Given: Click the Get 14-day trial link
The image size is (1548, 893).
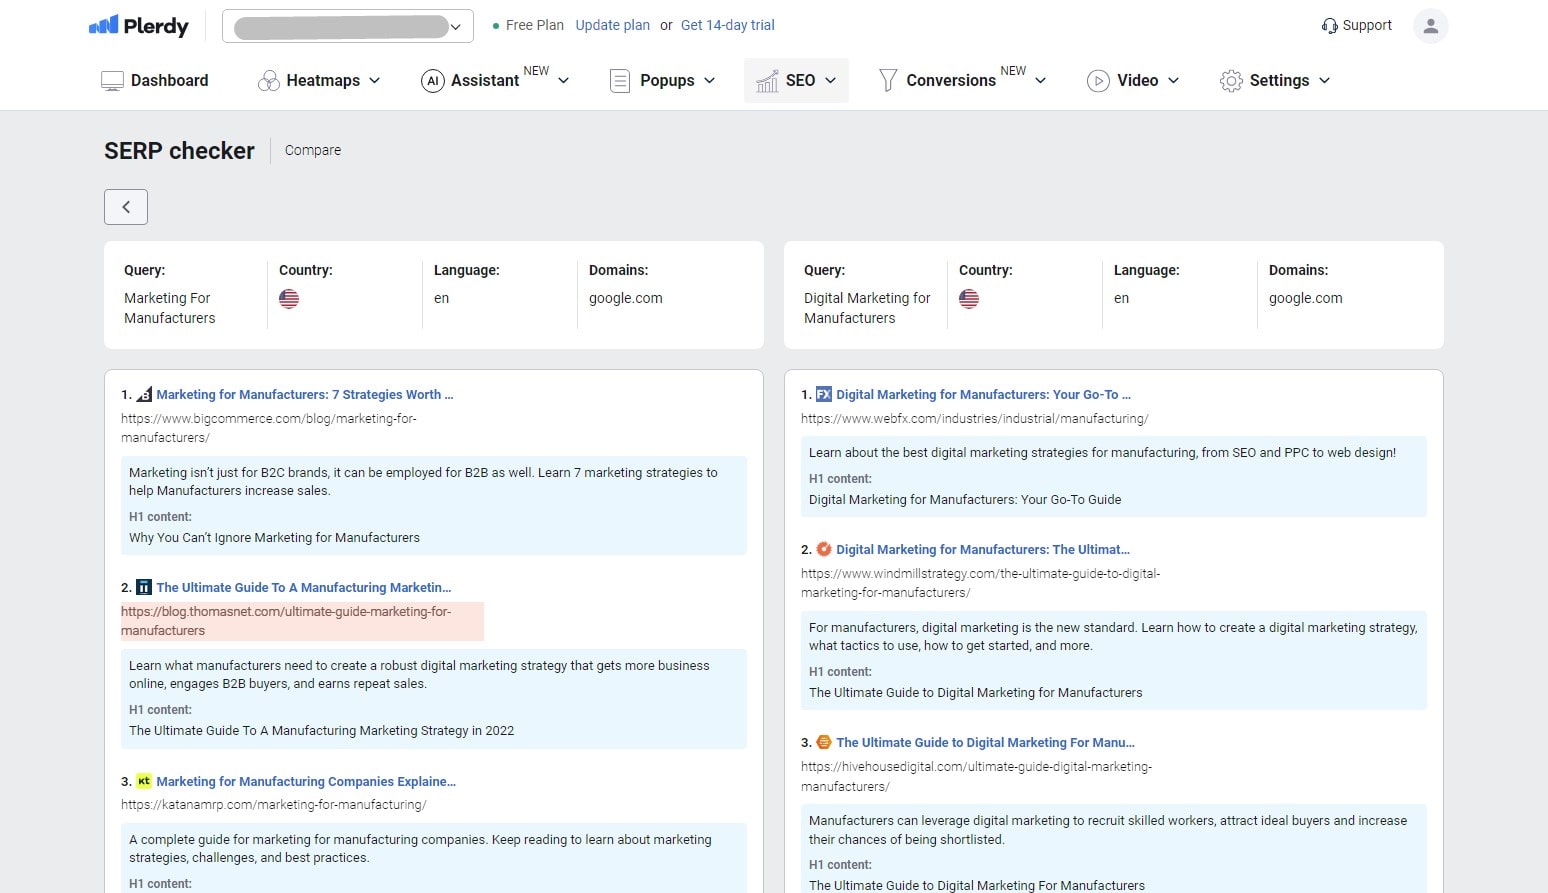Looking at the screenshot, I should click(x=727, y=25).
